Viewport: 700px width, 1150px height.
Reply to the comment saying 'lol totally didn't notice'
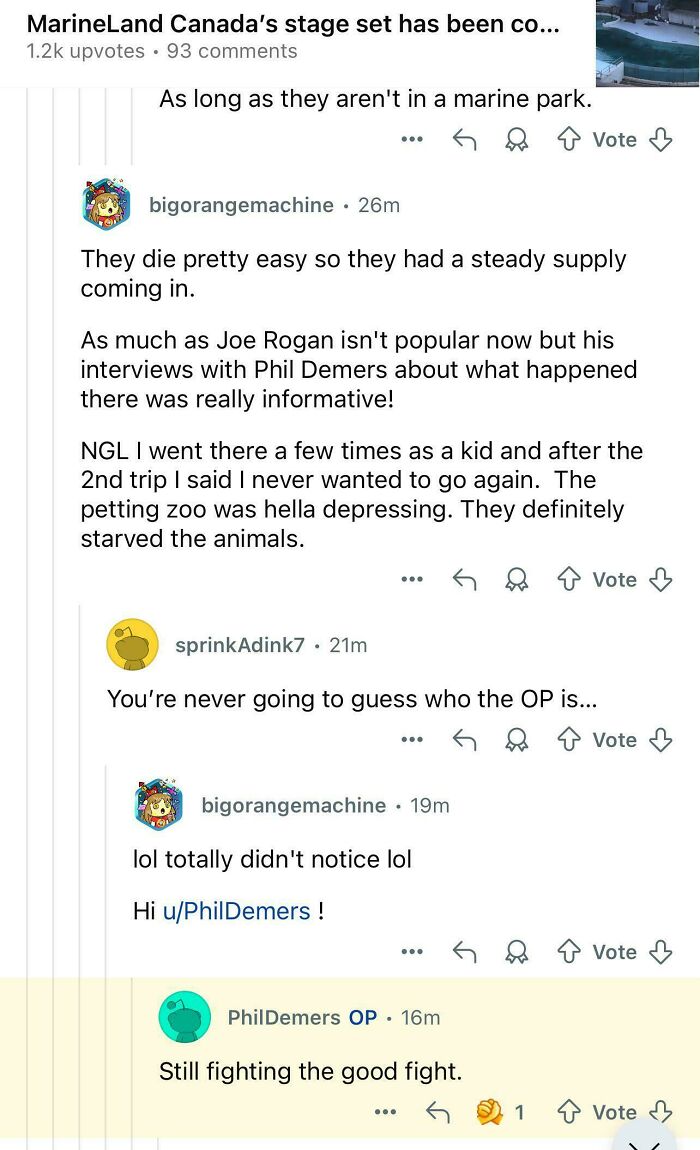pos(464,951)
